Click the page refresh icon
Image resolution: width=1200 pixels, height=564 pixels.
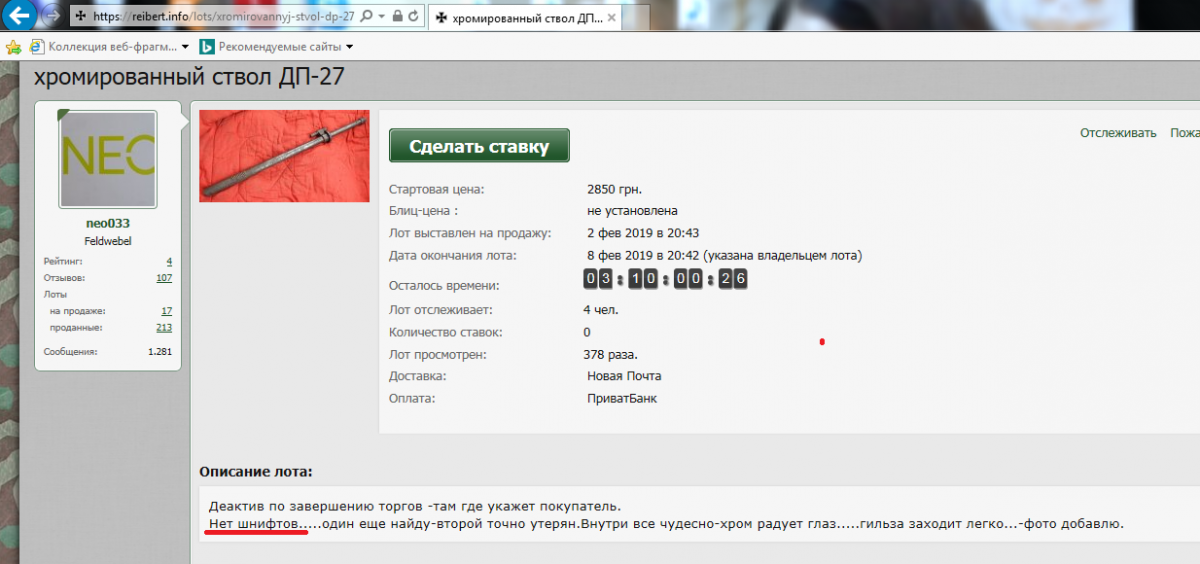tap(414, 16)
